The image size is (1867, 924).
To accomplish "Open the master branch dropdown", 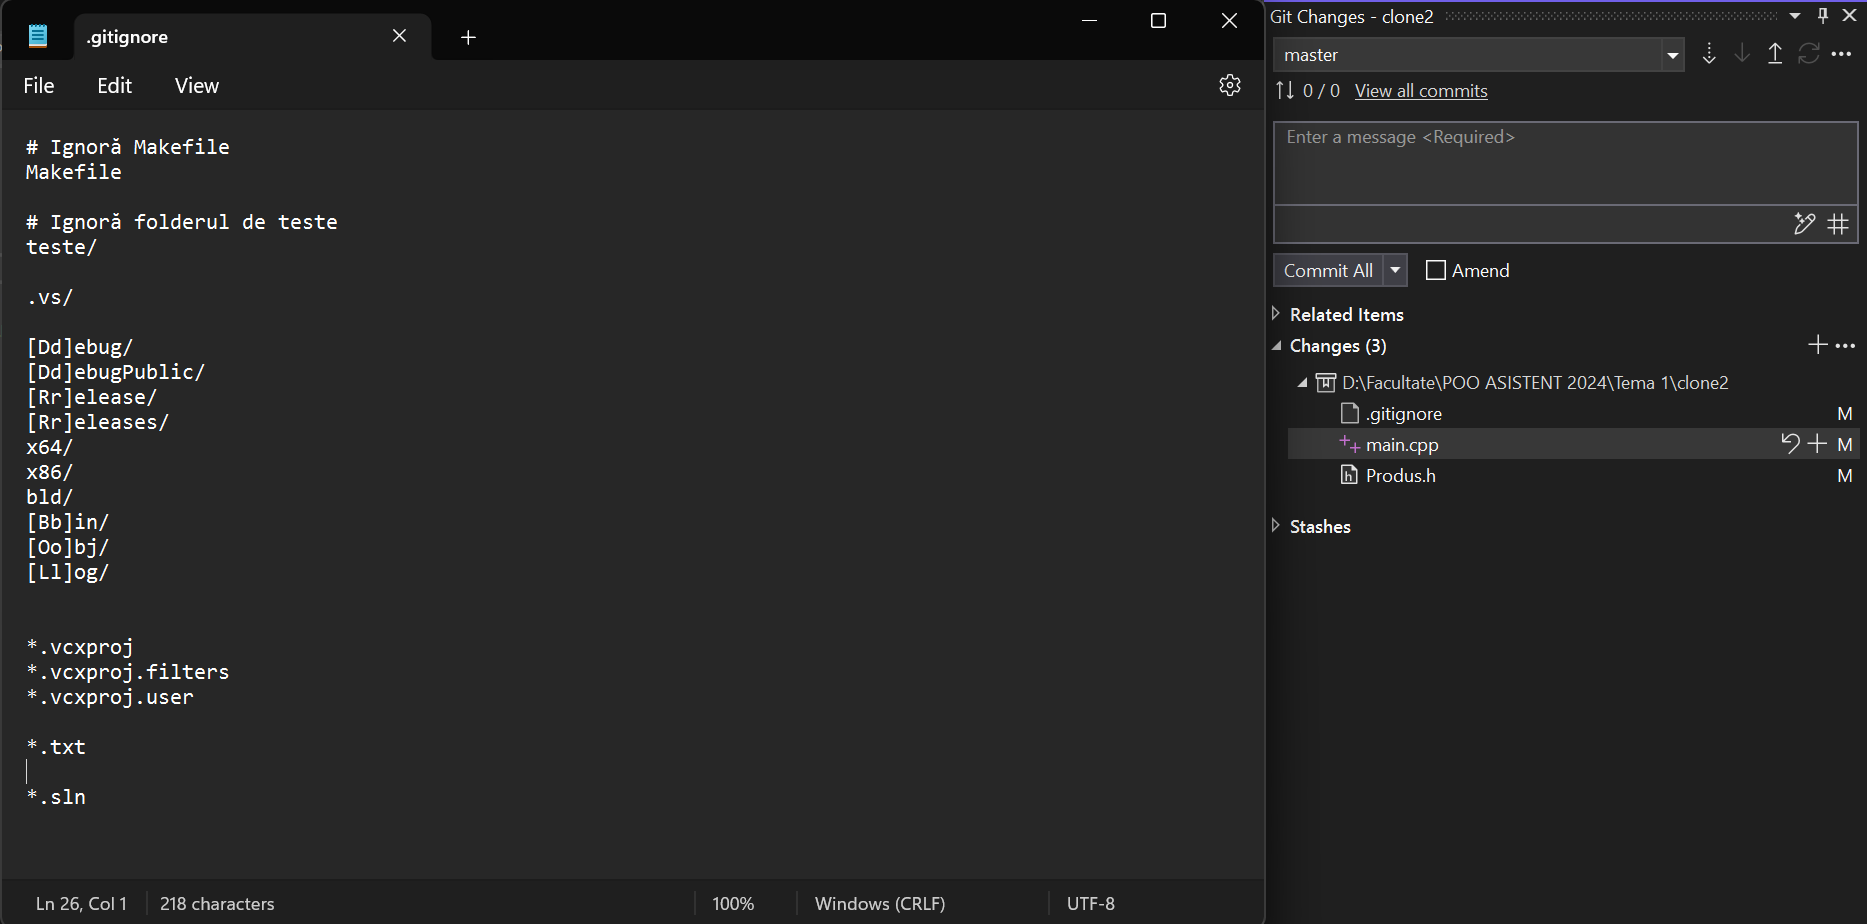I will pyautogui.click(x=1672, y=54).
